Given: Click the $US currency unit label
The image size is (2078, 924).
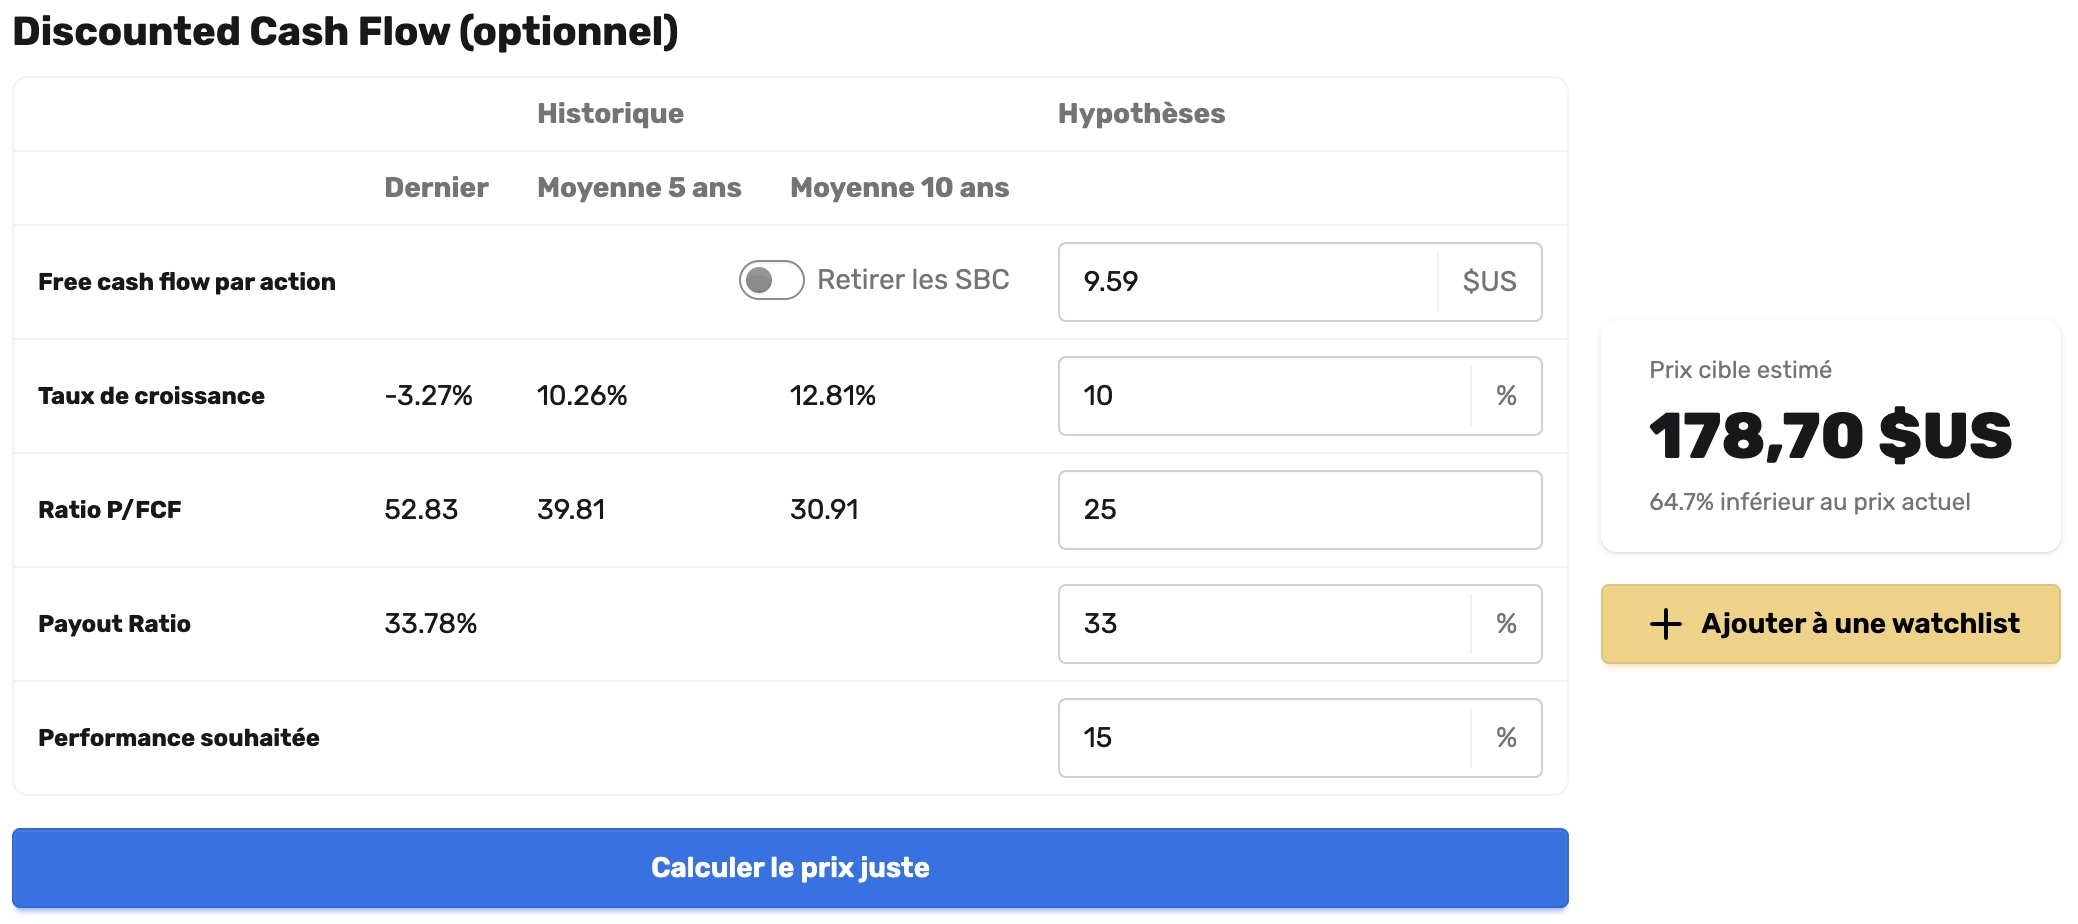Looking at the screenshot, I should pos(1489,282).
